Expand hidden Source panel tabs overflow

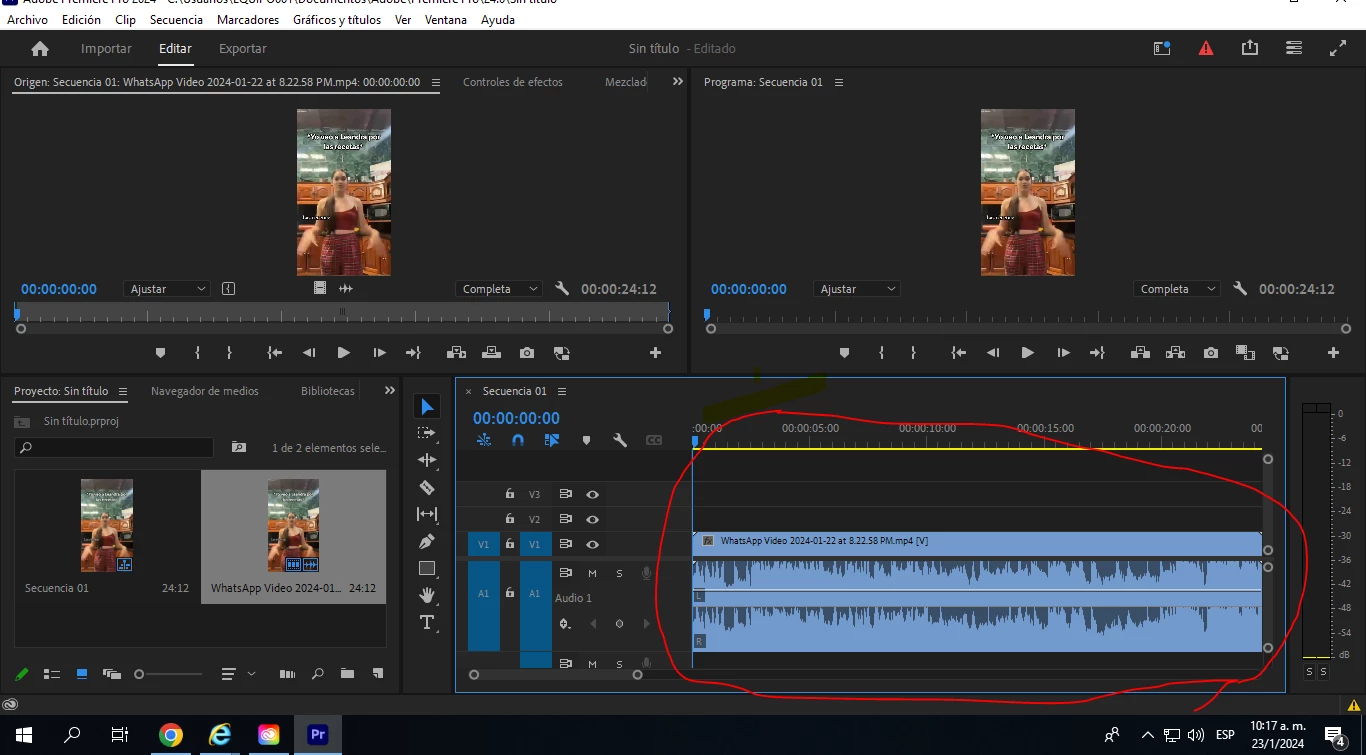678,82
